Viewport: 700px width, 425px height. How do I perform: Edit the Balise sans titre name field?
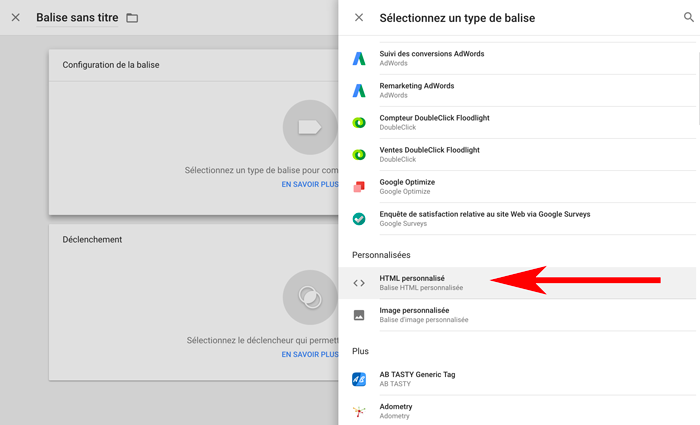76,18
